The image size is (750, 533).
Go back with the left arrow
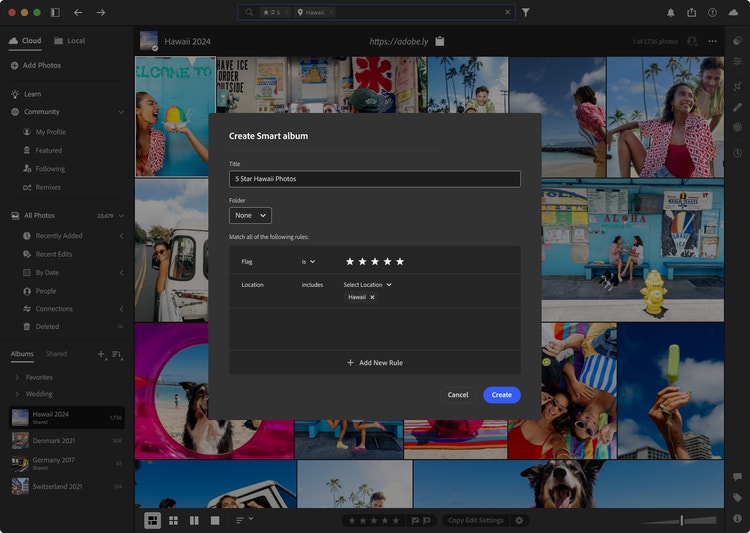click(78, 12)
